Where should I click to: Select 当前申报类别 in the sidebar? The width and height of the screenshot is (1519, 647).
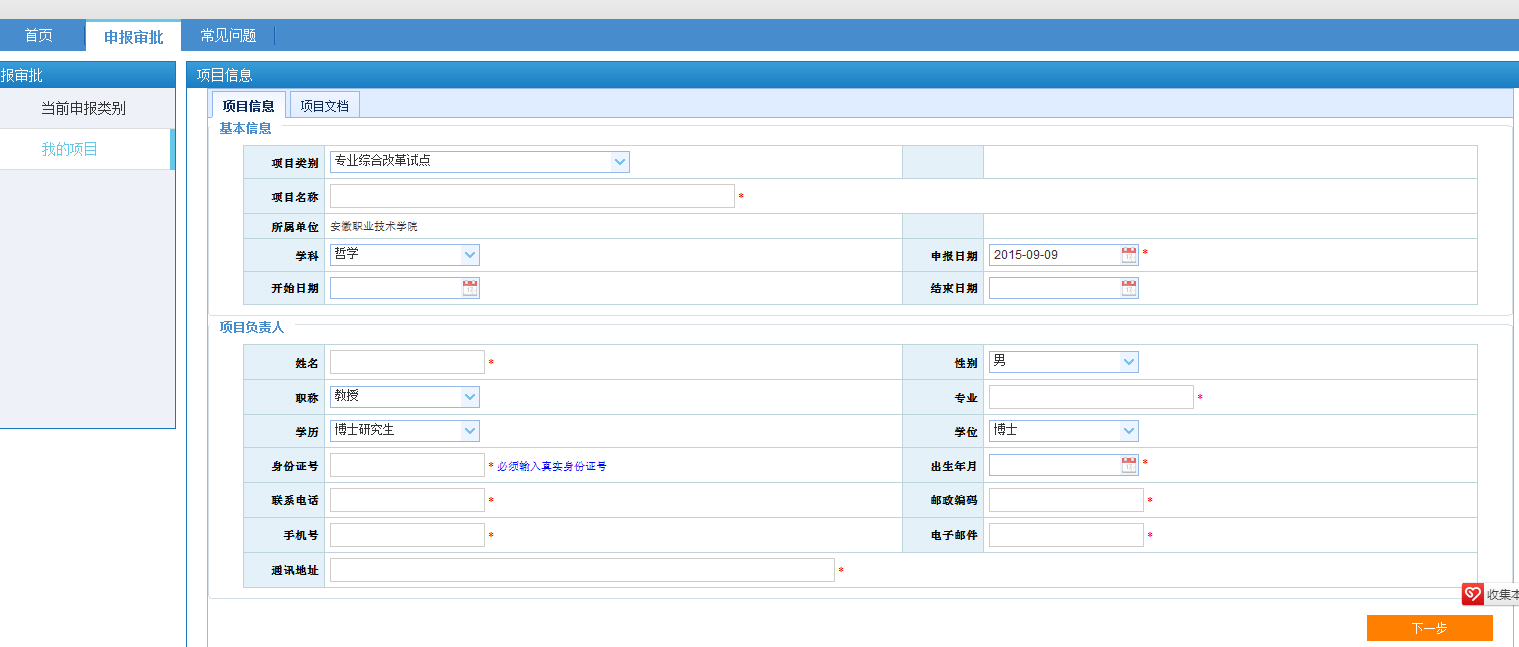(x=83, y=108)
